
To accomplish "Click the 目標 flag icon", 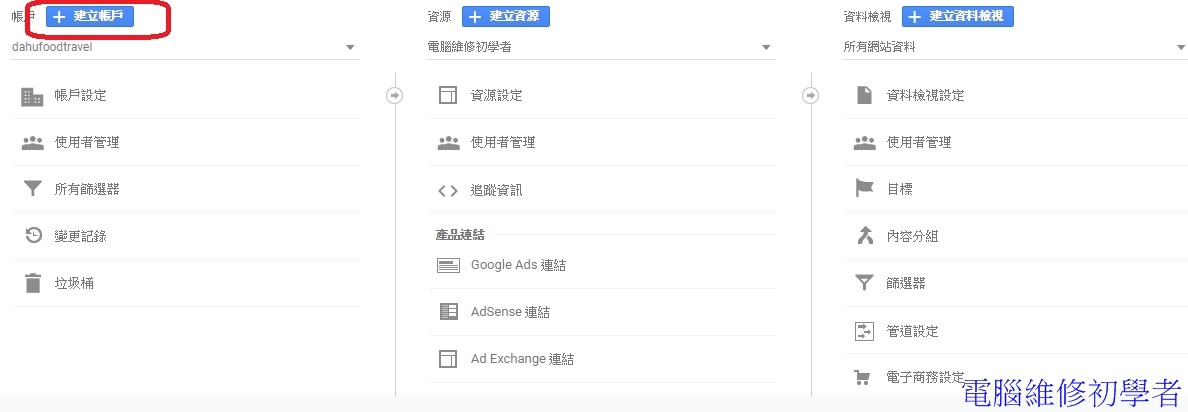I will [864, 189].
